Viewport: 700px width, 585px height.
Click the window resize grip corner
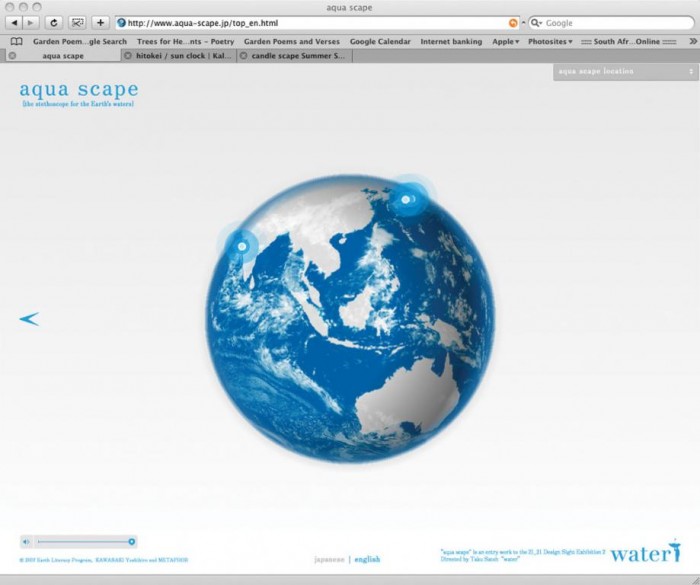click(694, 581)
